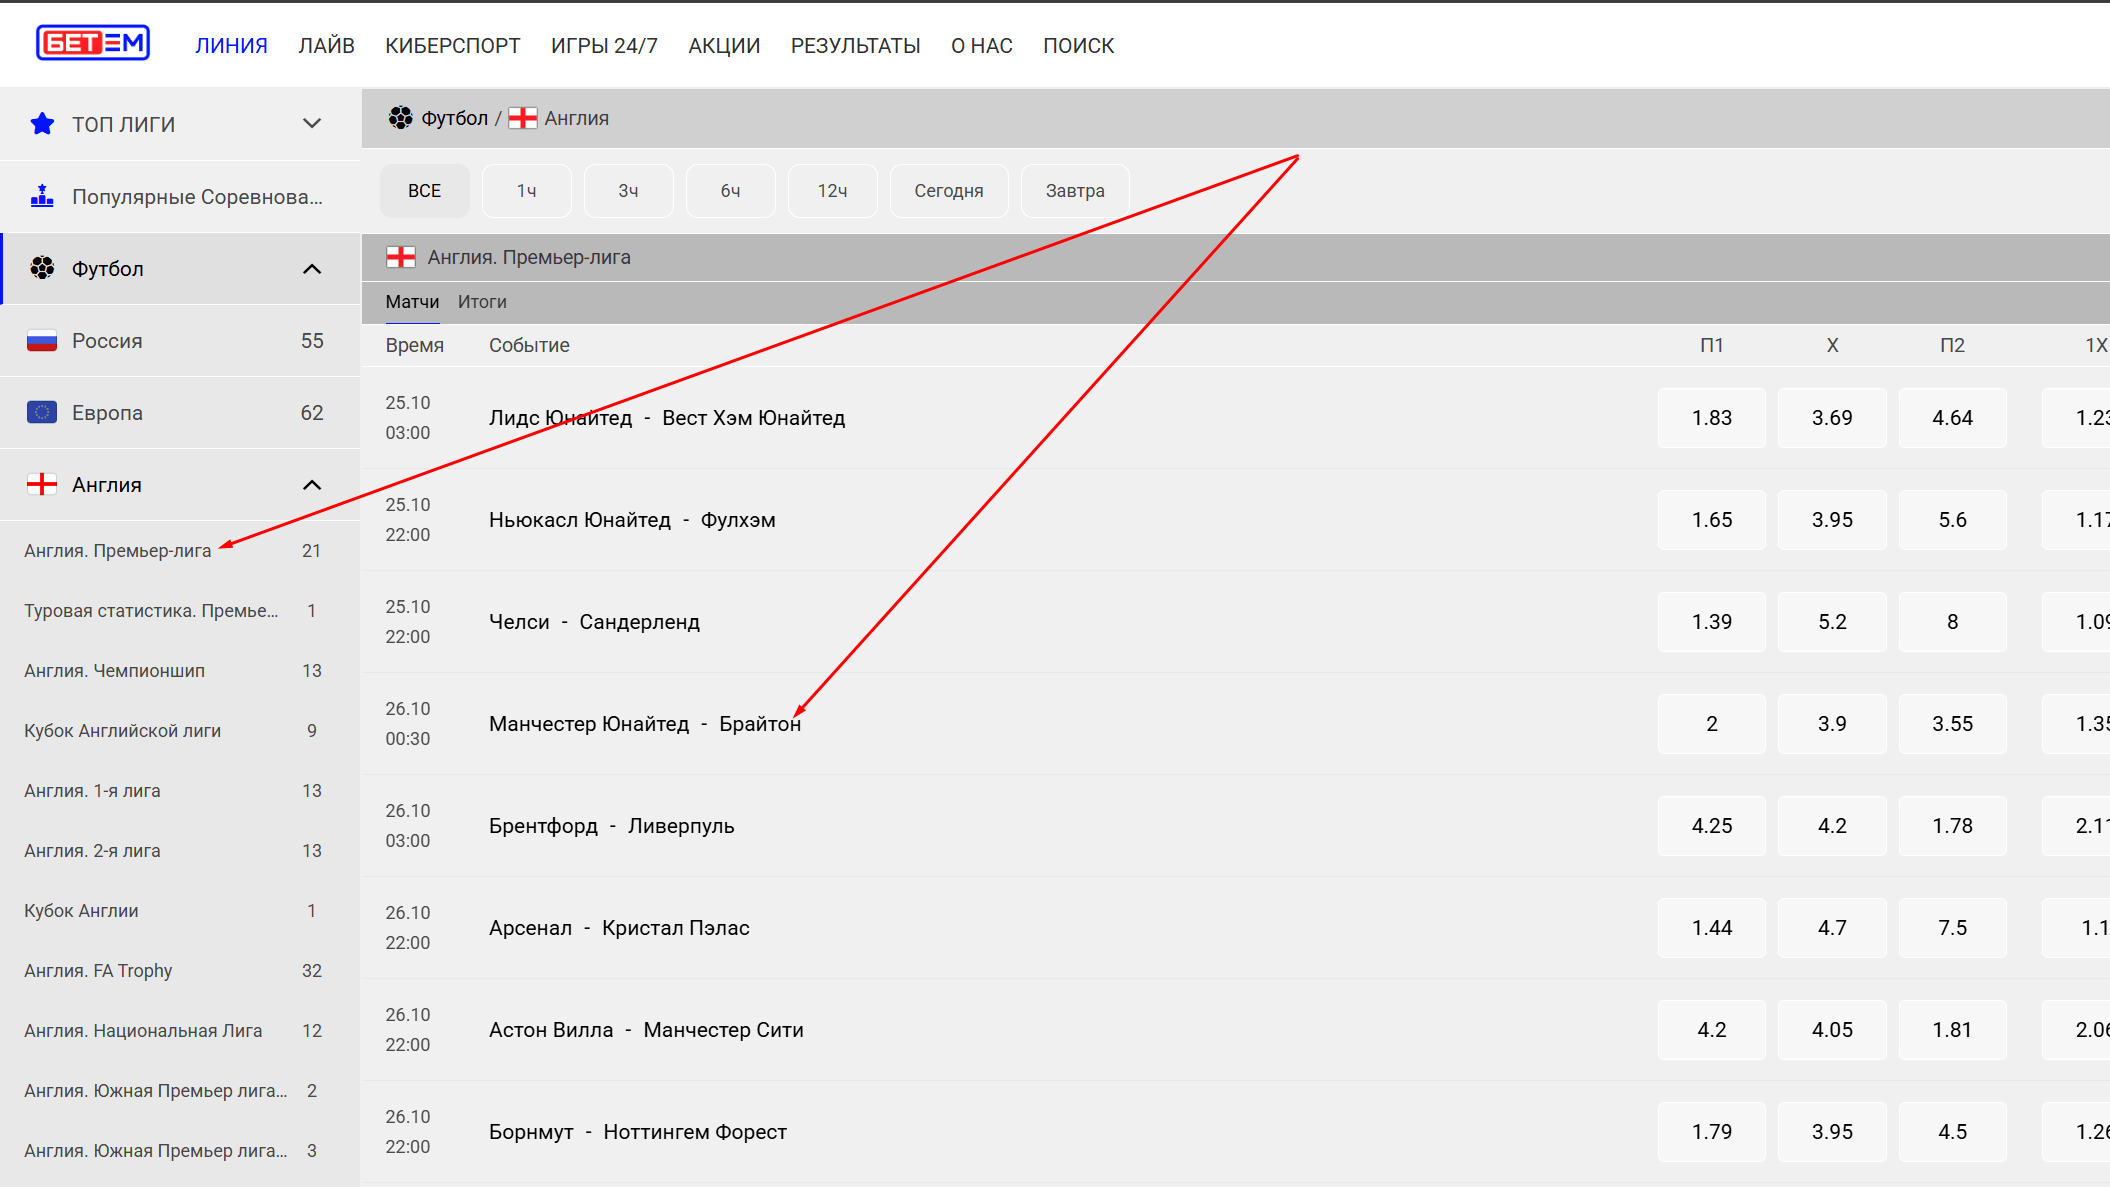Bet on Челси win odds 1.39
Image resolution: width=2110 pixels, height=1187 pixels.
tap(1711, 622)
